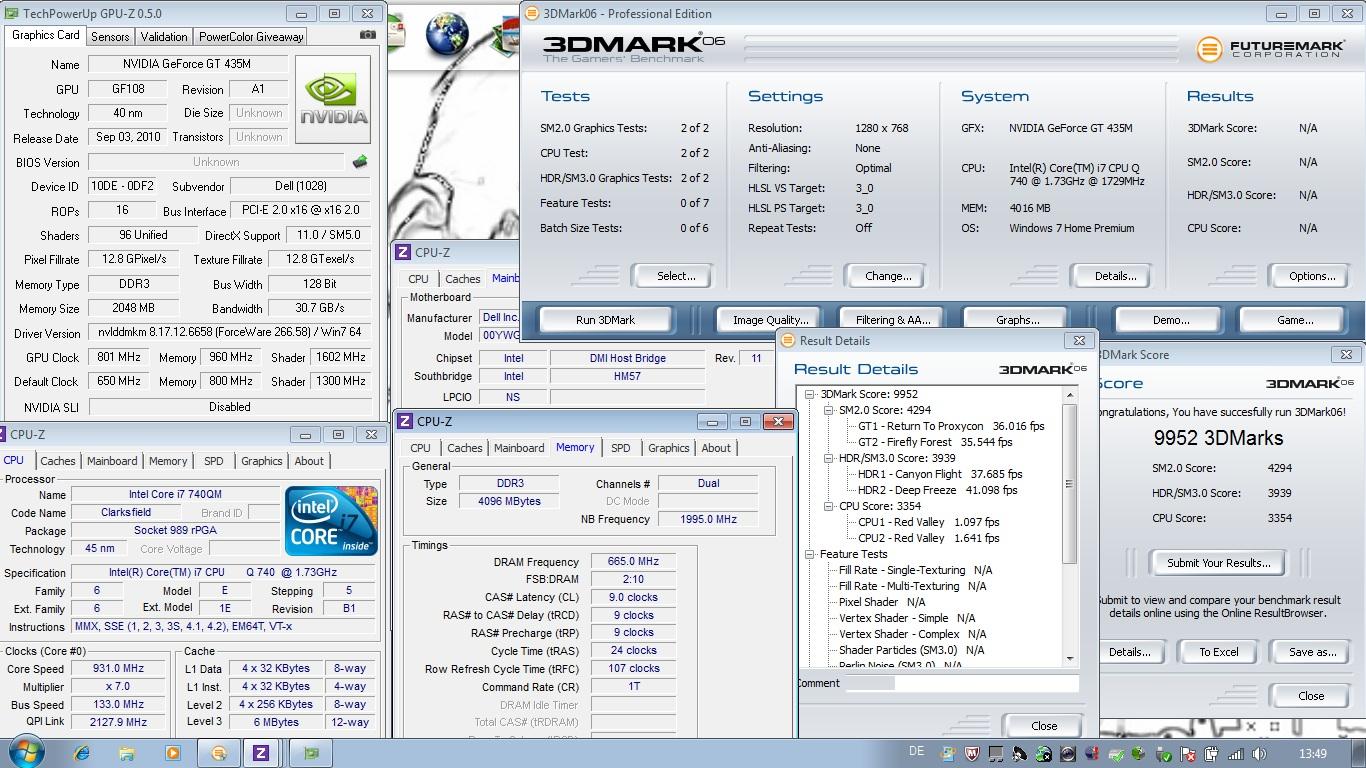Click the Core Speed value 931.0 MHz
Image resolution: width=1366 pixels, height=768 pixels.
pyautogui.click(x=119, y=669)
